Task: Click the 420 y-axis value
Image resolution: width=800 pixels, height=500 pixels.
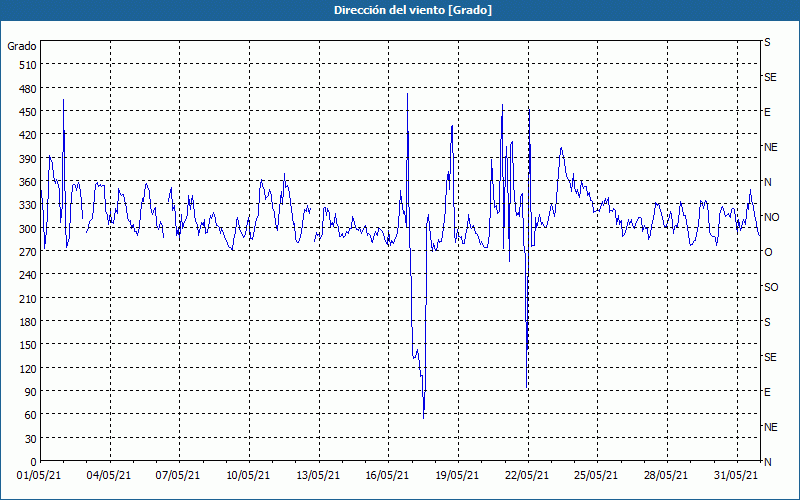Action: coord(28,135)
